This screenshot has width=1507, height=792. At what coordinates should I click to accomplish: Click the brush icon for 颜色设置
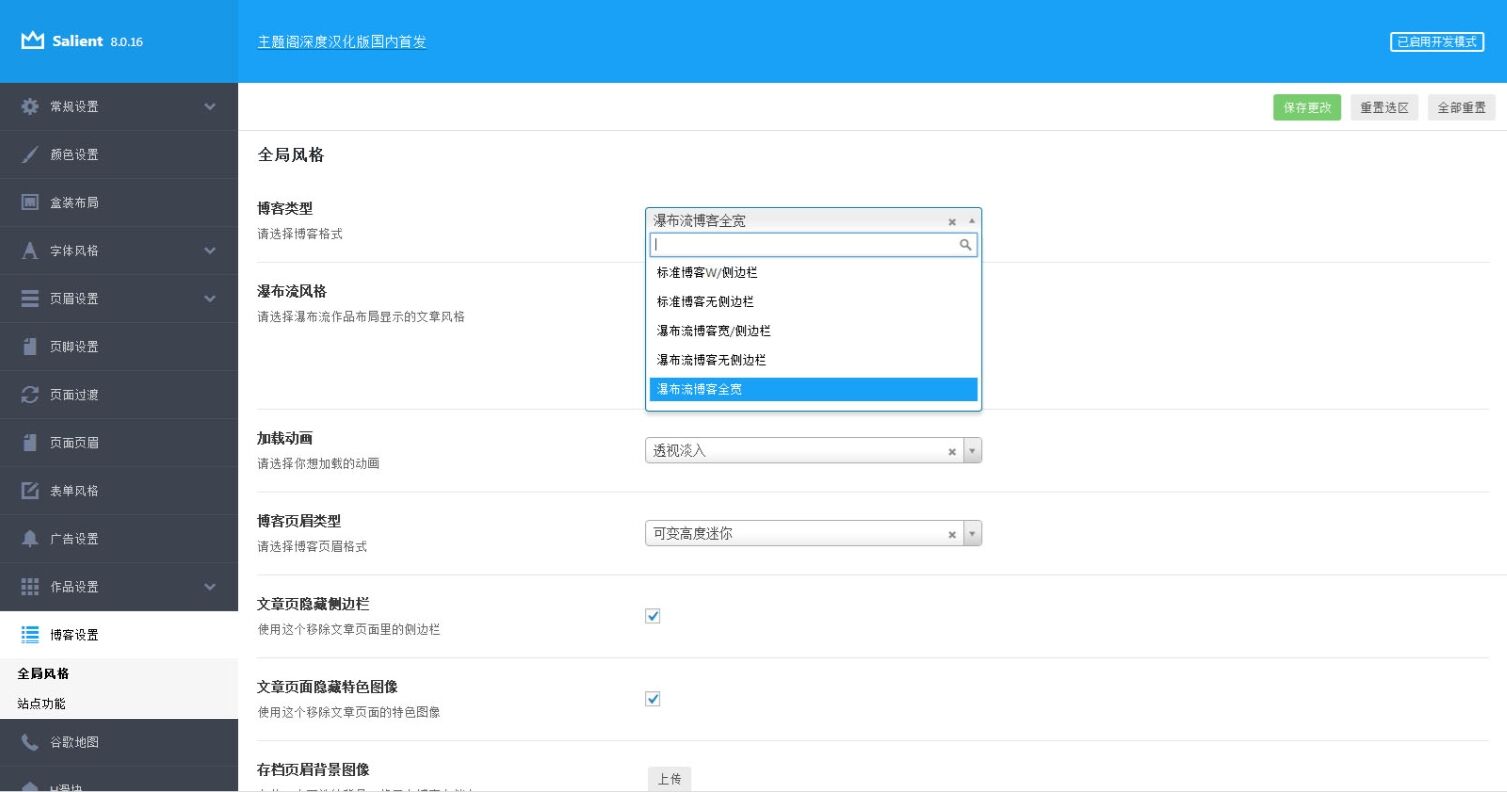[x=30, y=155]
